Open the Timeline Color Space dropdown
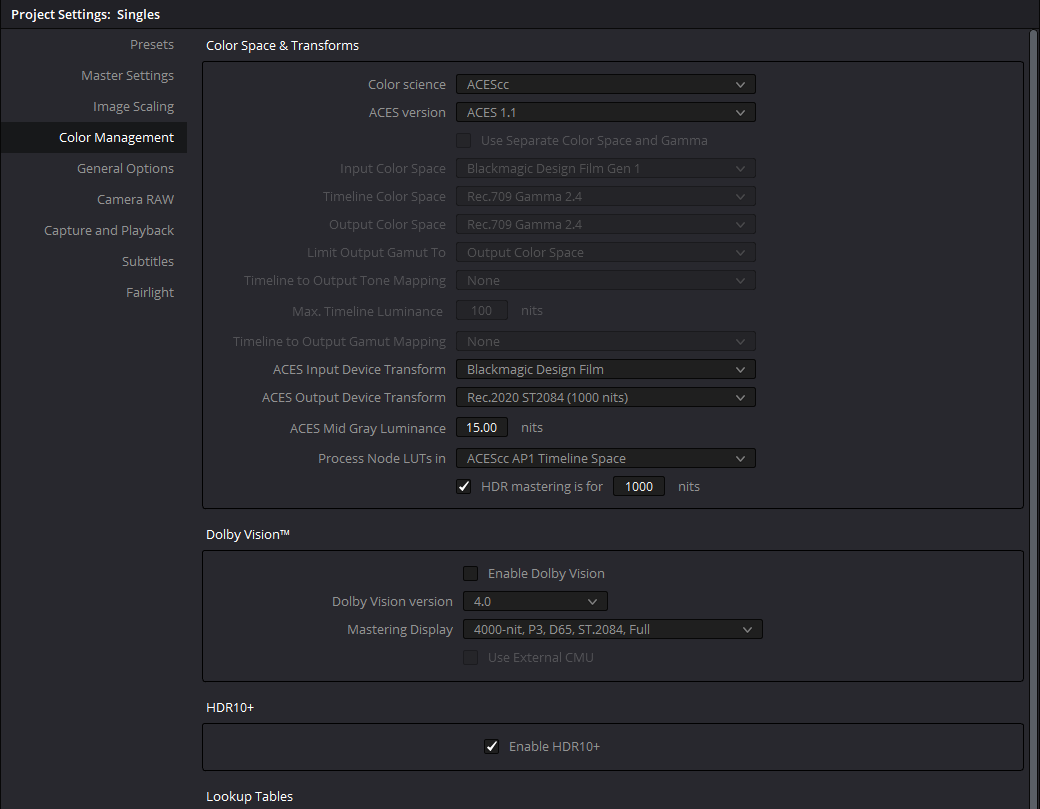This screenshot has width=1040, height=809. pos(606,196)
